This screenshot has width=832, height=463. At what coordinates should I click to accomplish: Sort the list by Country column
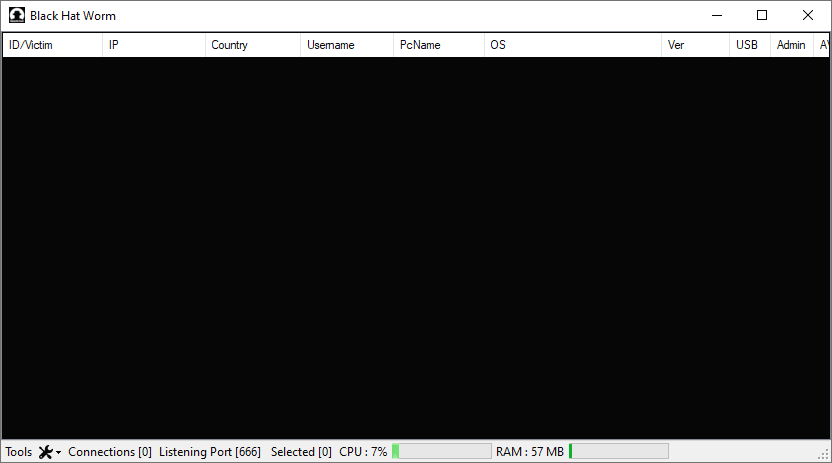[x=252, y=45]
